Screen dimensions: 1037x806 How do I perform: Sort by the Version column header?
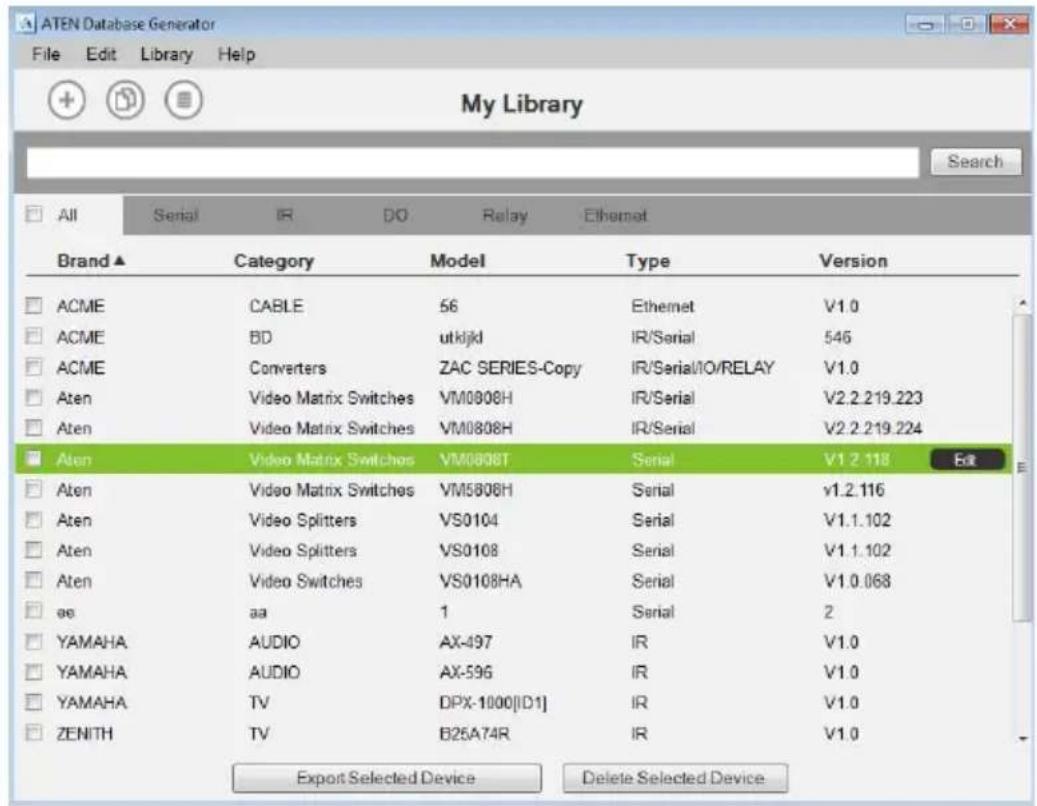click(853, 261)
